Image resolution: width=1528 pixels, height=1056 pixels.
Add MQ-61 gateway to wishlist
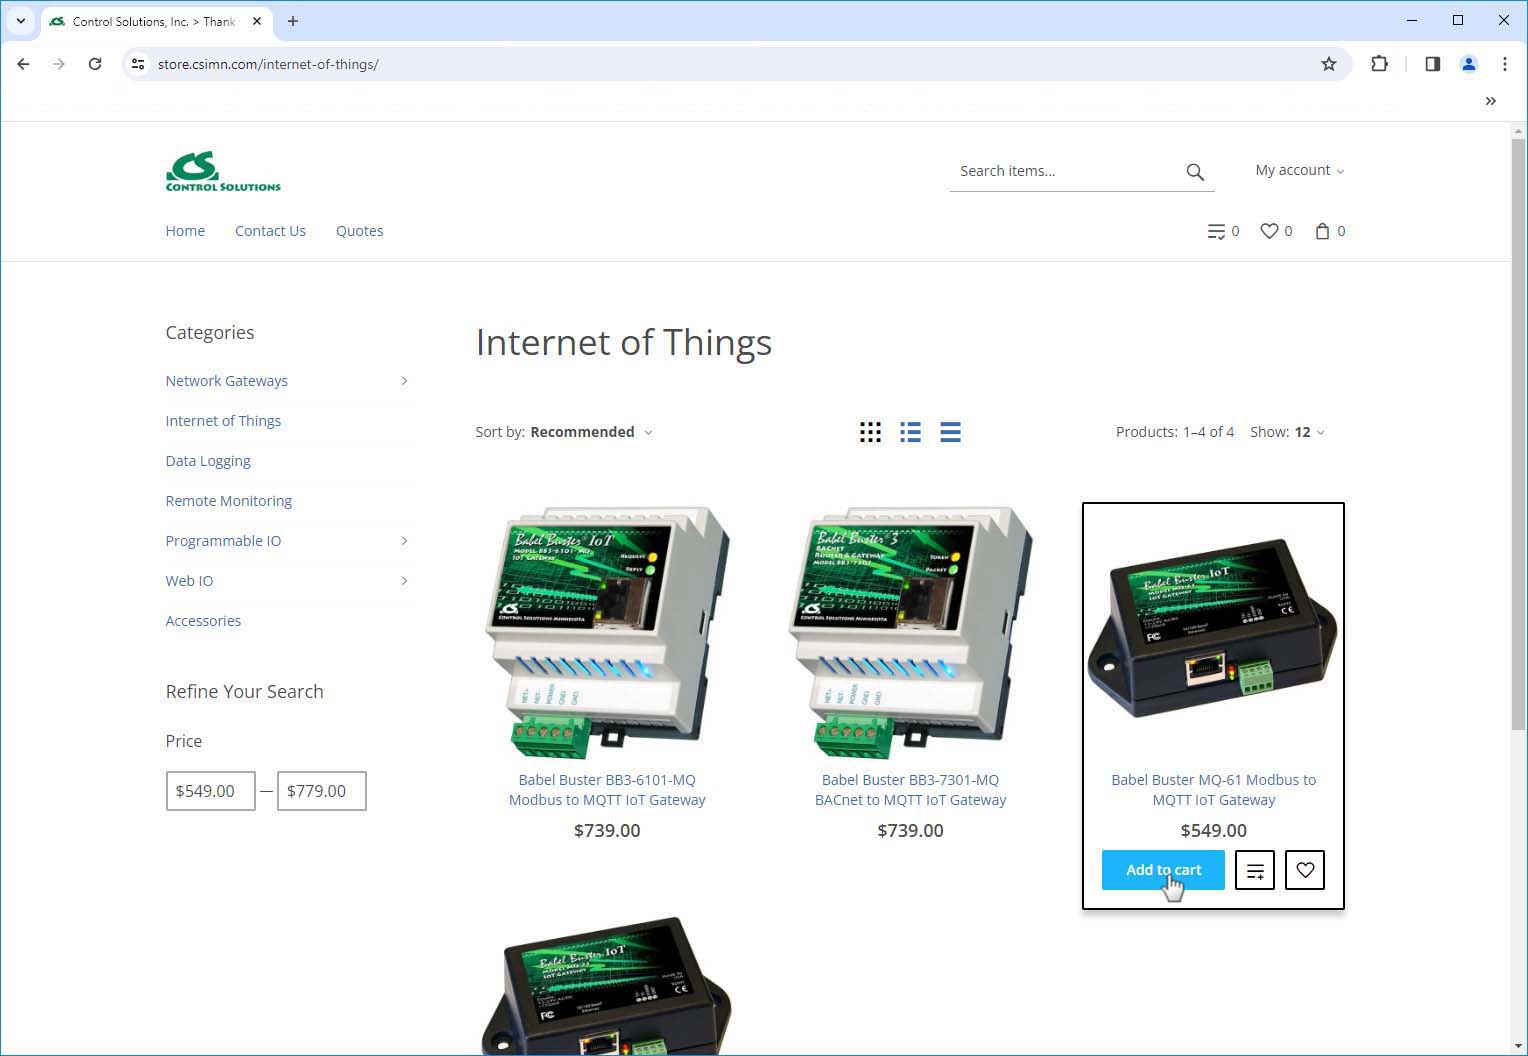click(x=1304, y=870)
